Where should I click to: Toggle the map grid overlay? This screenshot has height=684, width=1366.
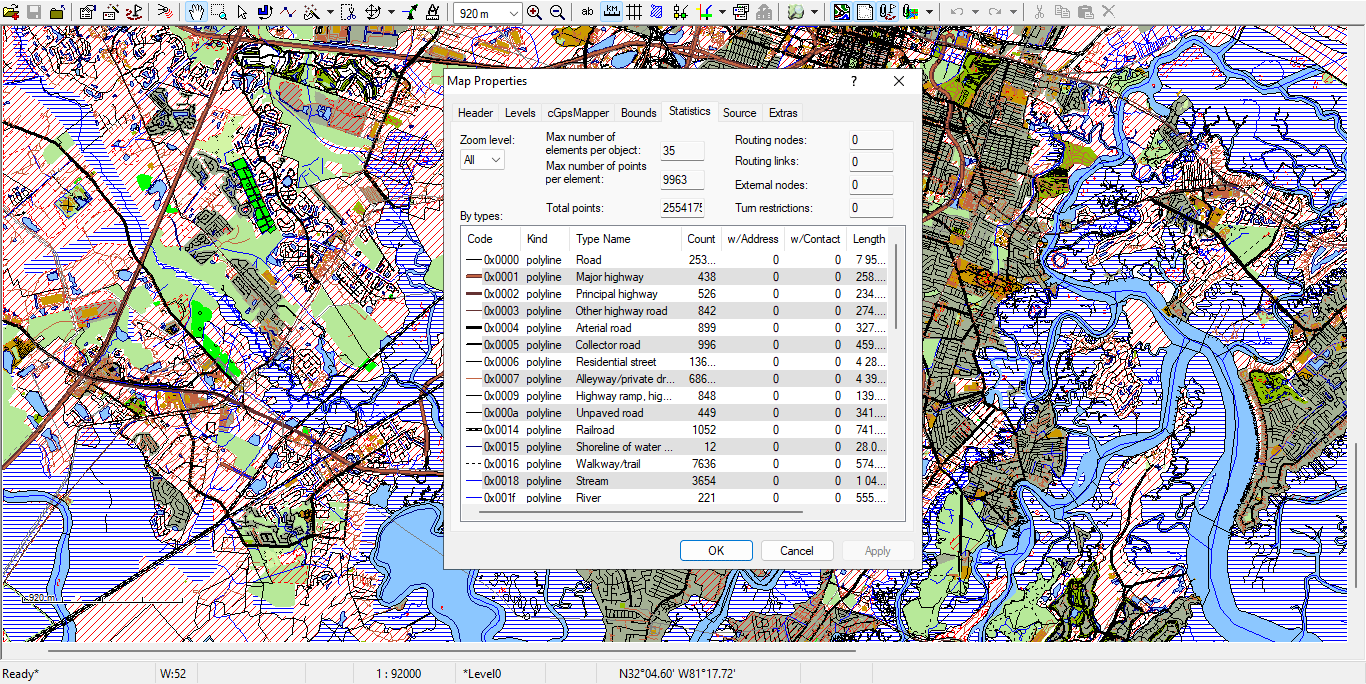[x=633, y=11]
